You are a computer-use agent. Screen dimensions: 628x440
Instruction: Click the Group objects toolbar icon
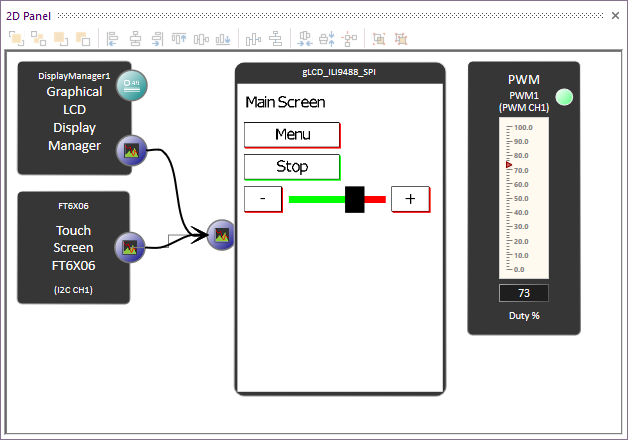click(379, 39)
